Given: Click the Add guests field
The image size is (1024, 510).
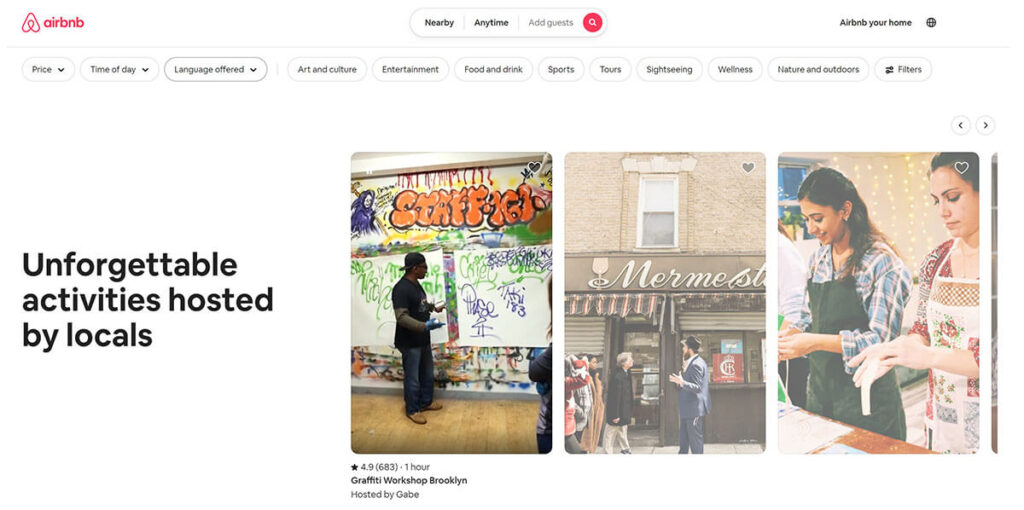Looking at the screenshot, I should [551, 23].
